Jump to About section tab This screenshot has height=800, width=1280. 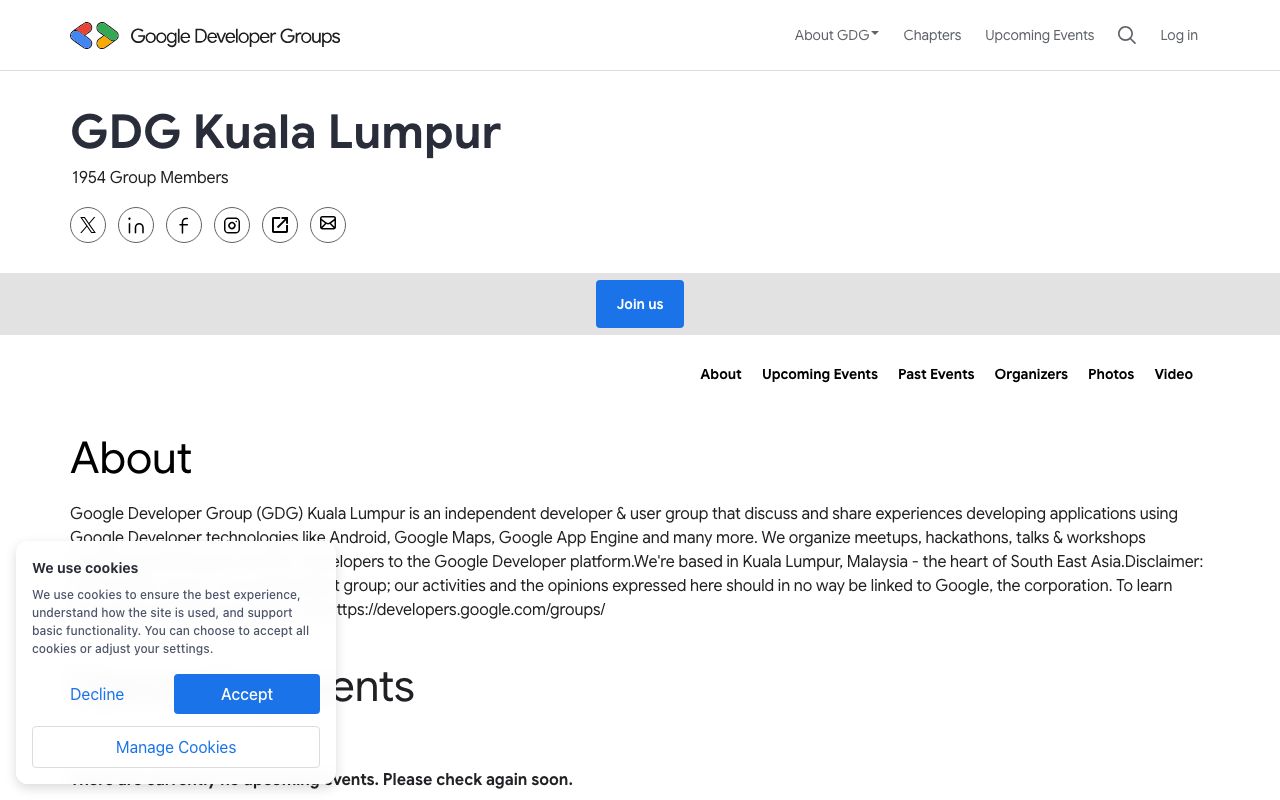pyautogui.click(x=721, y=374)
